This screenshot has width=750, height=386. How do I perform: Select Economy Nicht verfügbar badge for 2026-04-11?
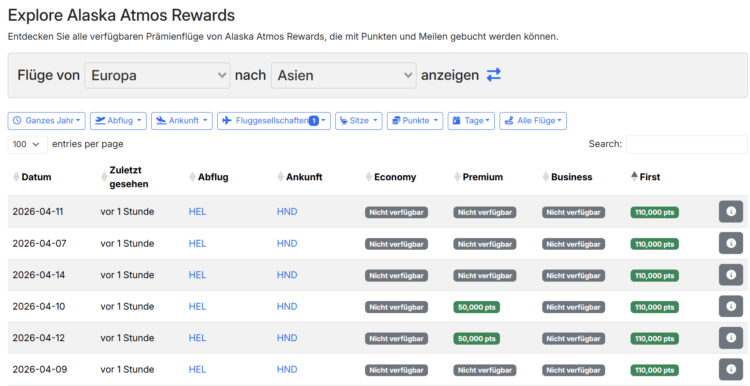click(397, 212)
